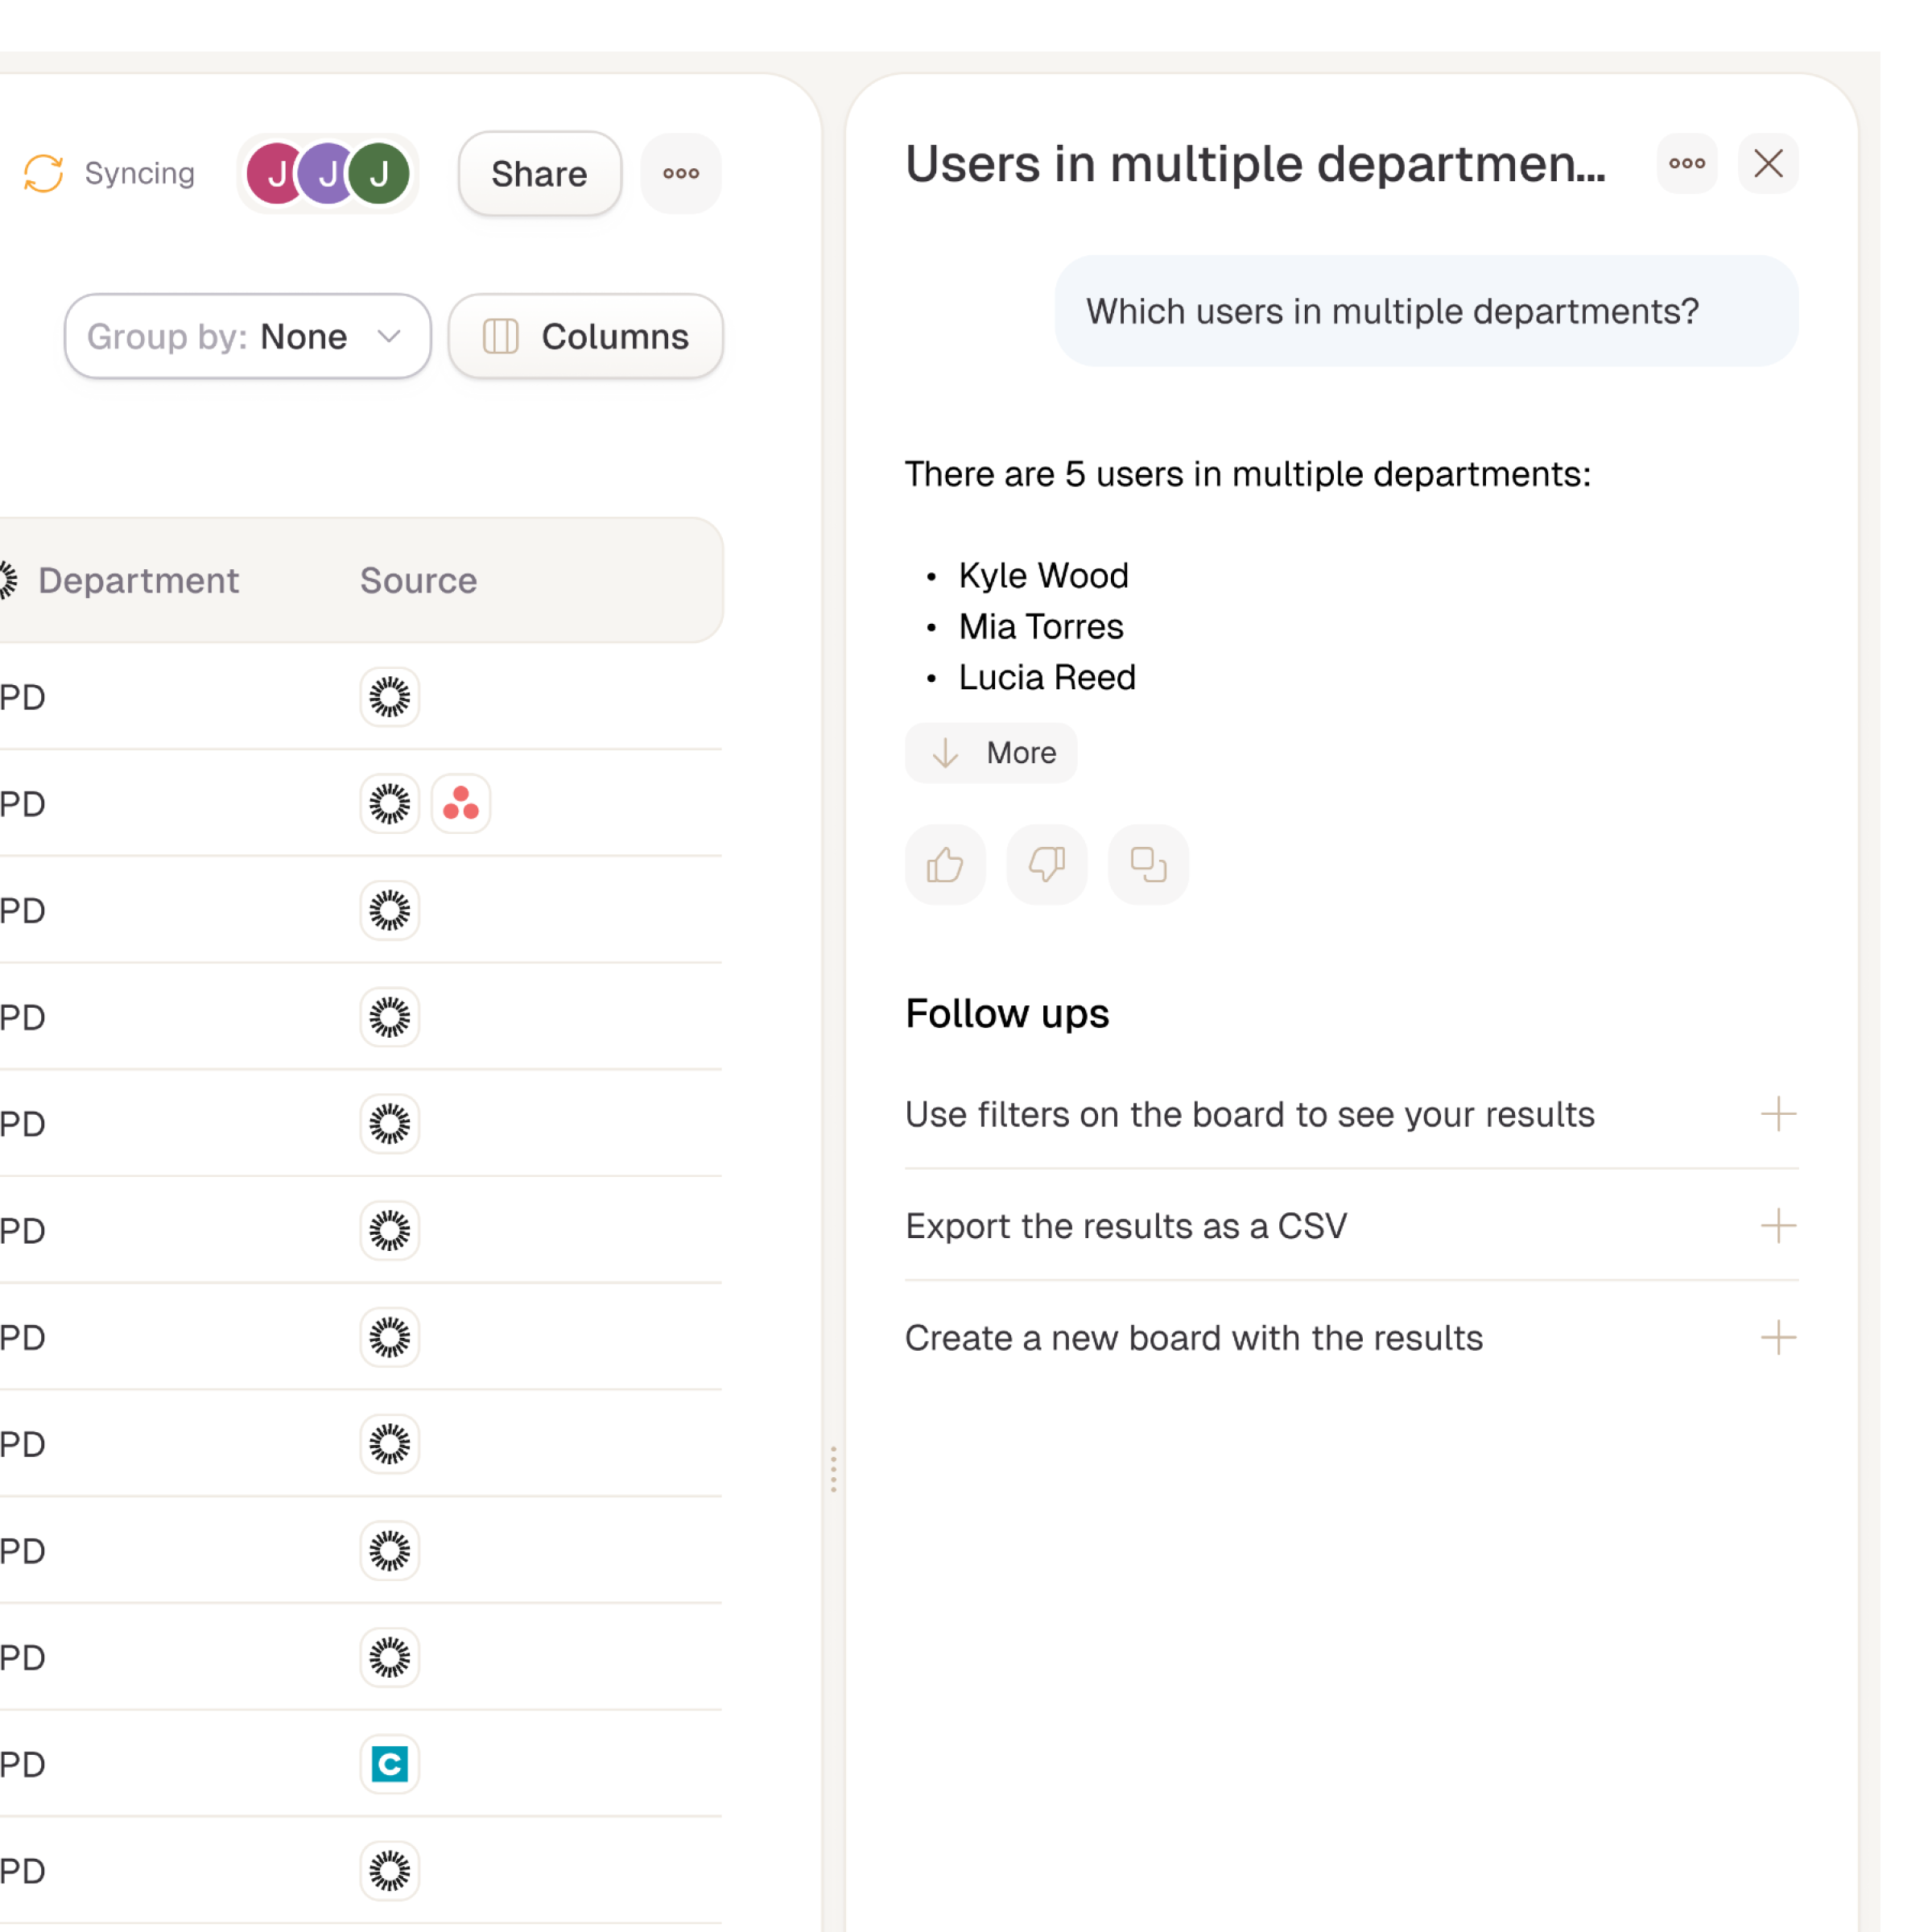The height and width of the screenshot is (1932, 1932).
Task: Add 'Create a new board with results'
Action: click(x=1777, y=1337)
